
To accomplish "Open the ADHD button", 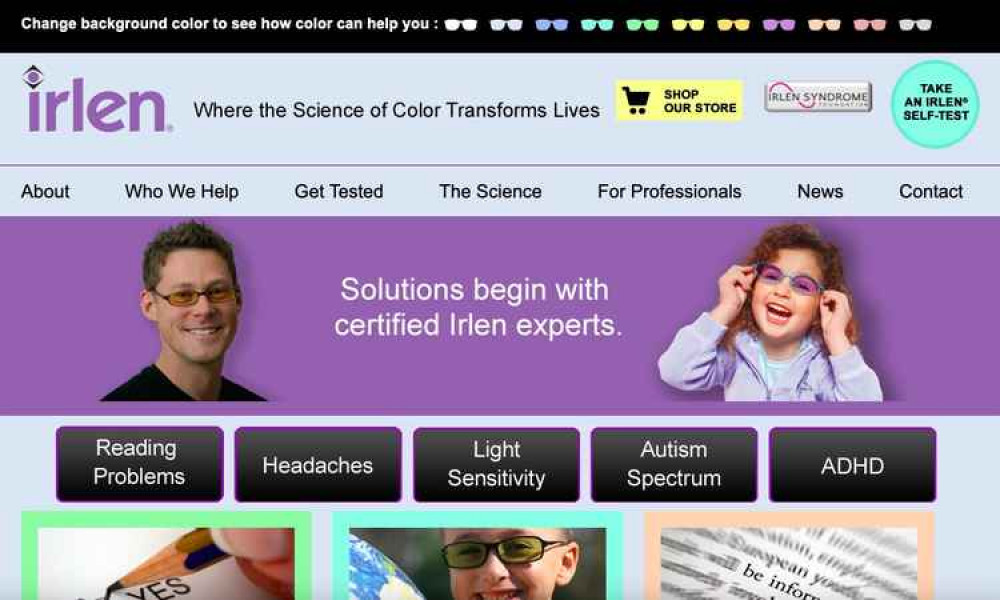I will pos(853,464).
